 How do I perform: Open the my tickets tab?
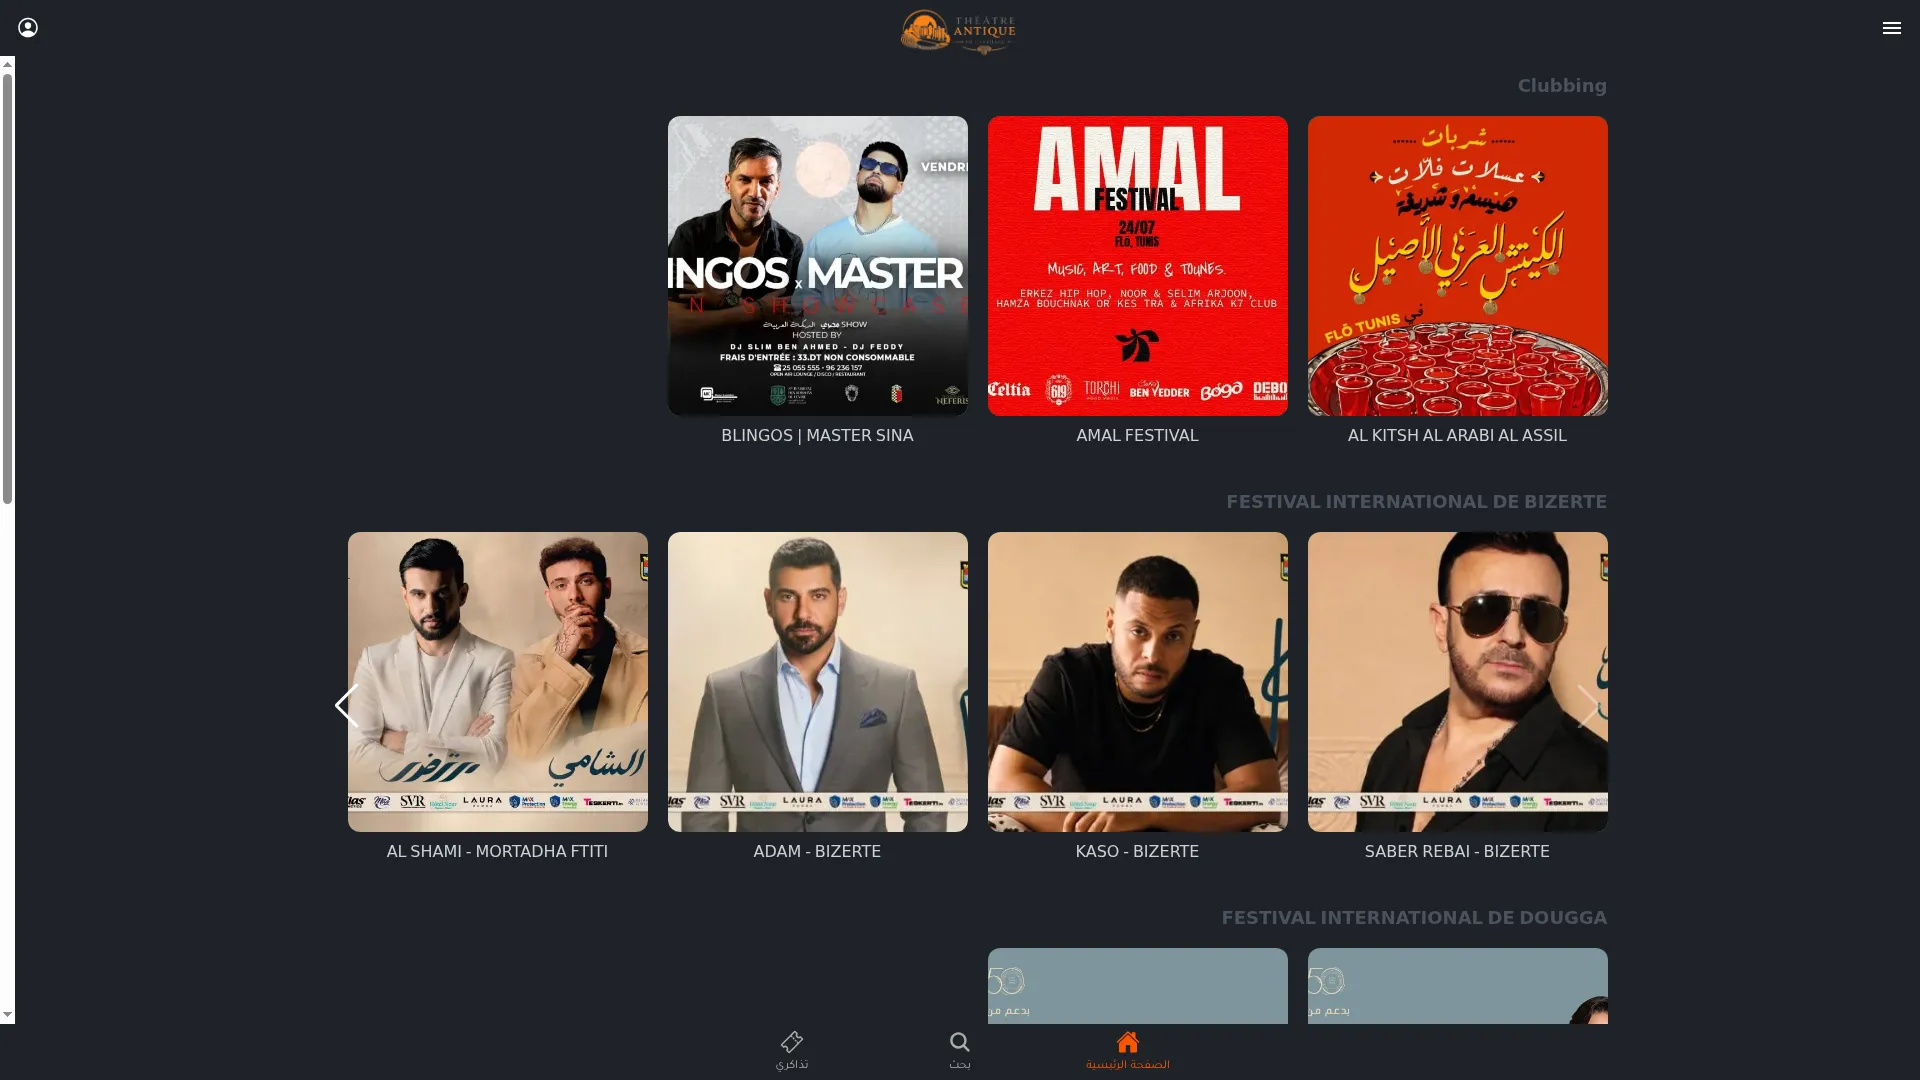[x=791, y=1051]
